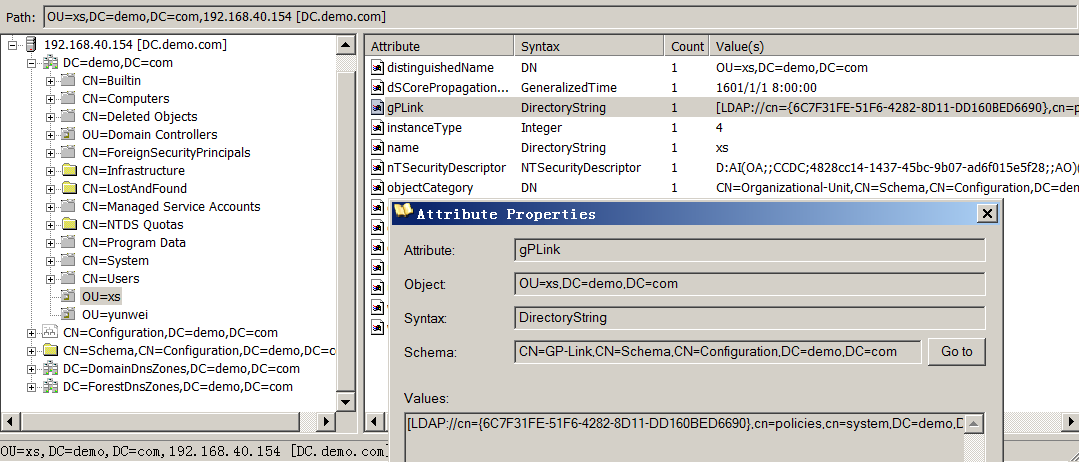
Task: Click the folder icon of CN=ForeignSecurityPrincipals
Action: 68,152
